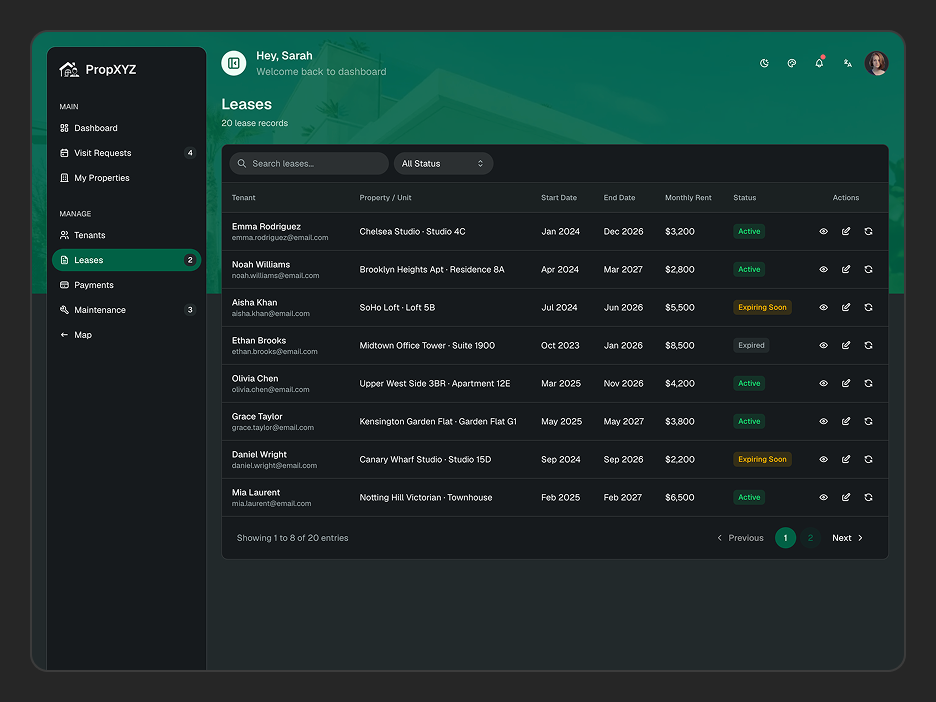The image size is (936, 702).
Task: Open Map in sidebar
Action: [127, 335]
